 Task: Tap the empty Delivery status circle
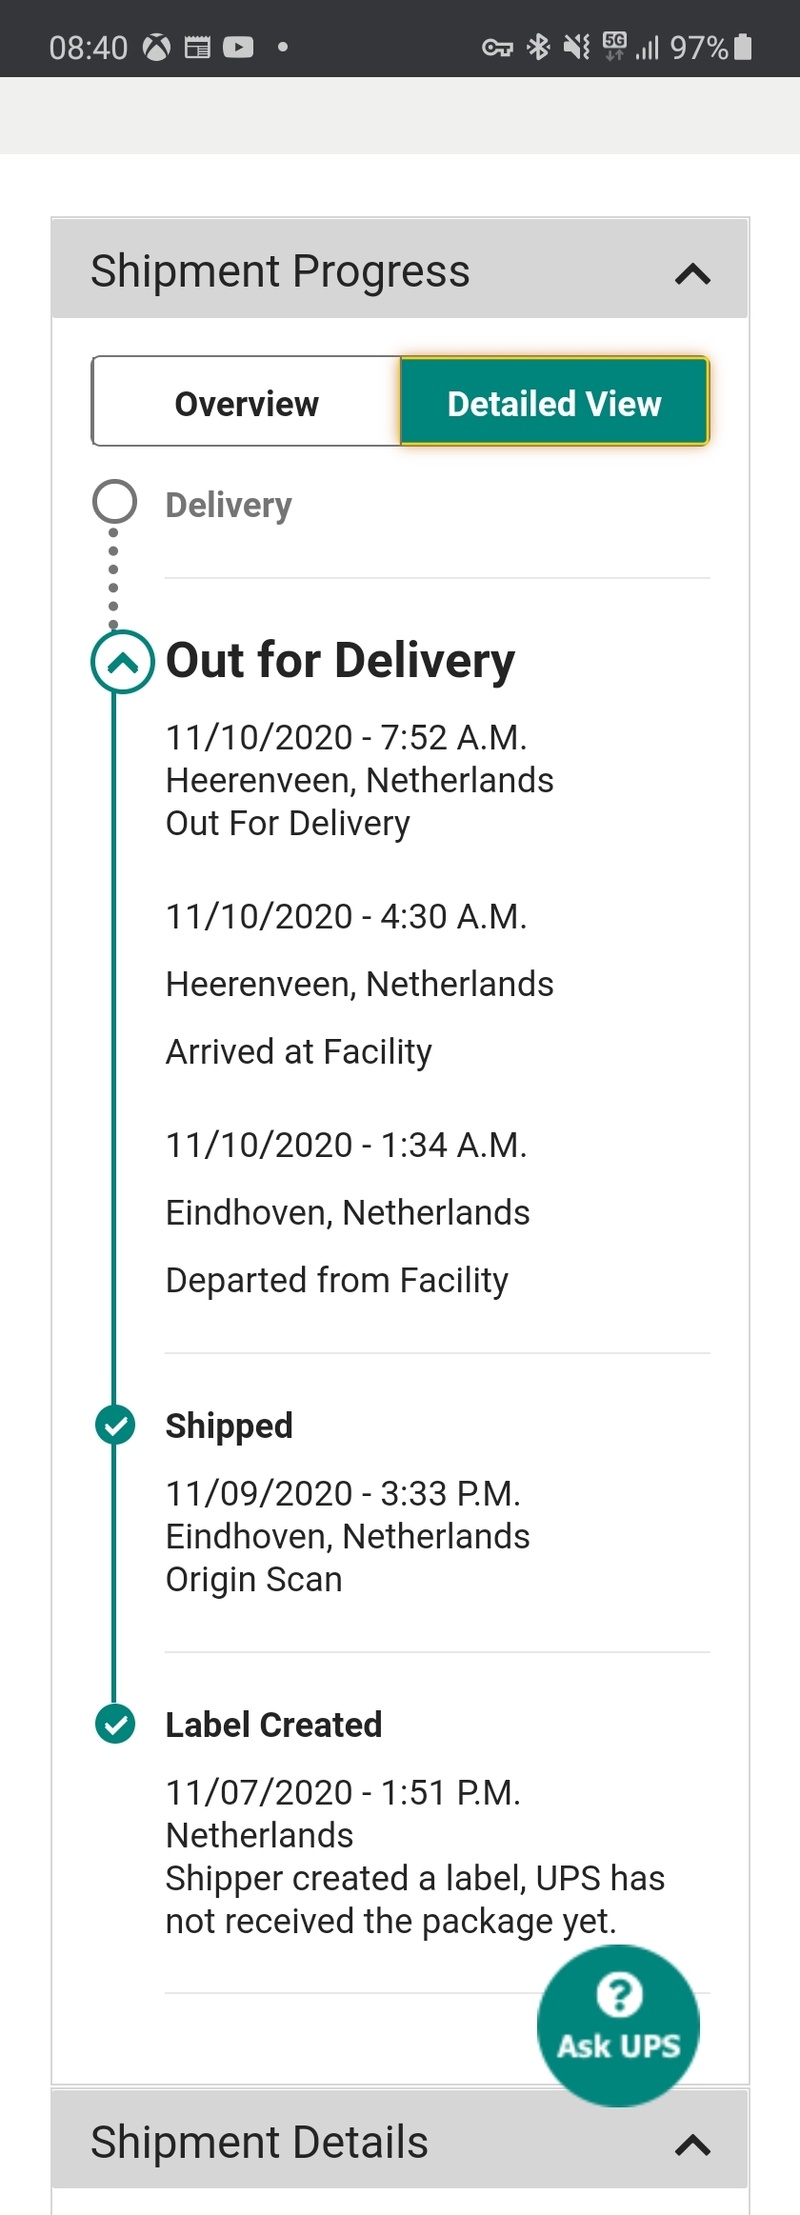tap(115, 502)
